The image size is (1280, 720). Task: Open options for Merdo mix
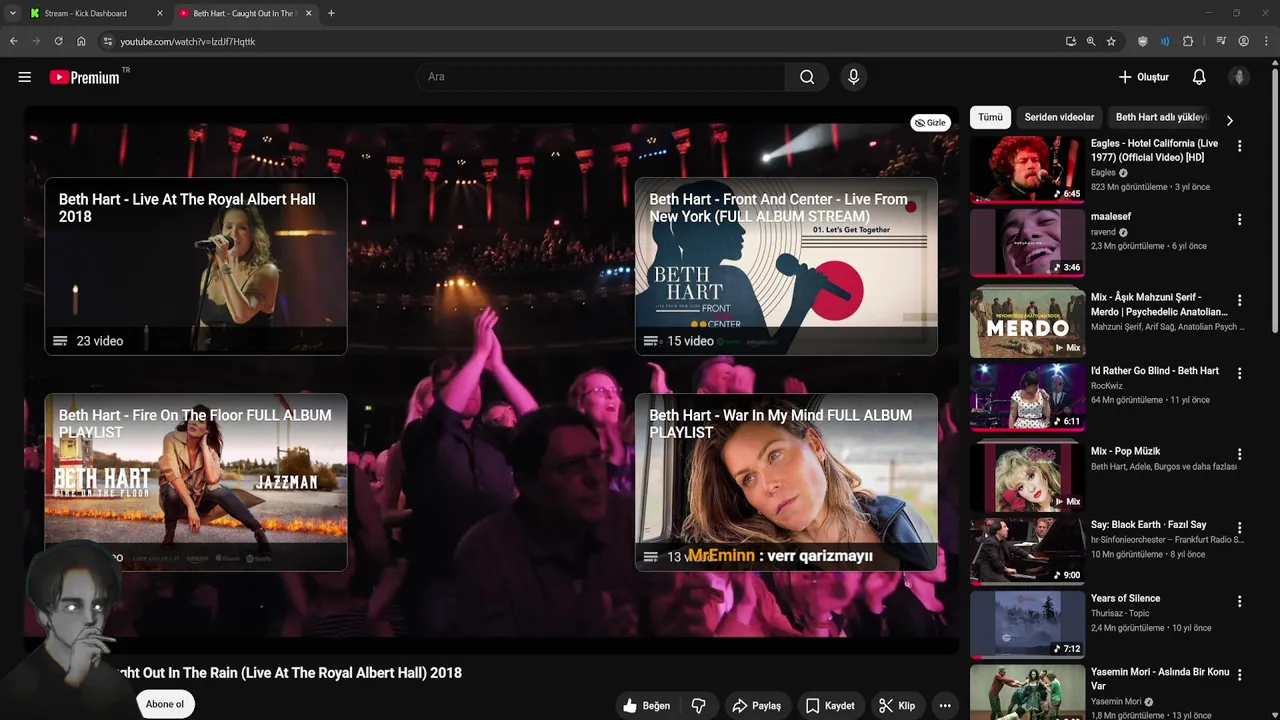coord(1240,300)
